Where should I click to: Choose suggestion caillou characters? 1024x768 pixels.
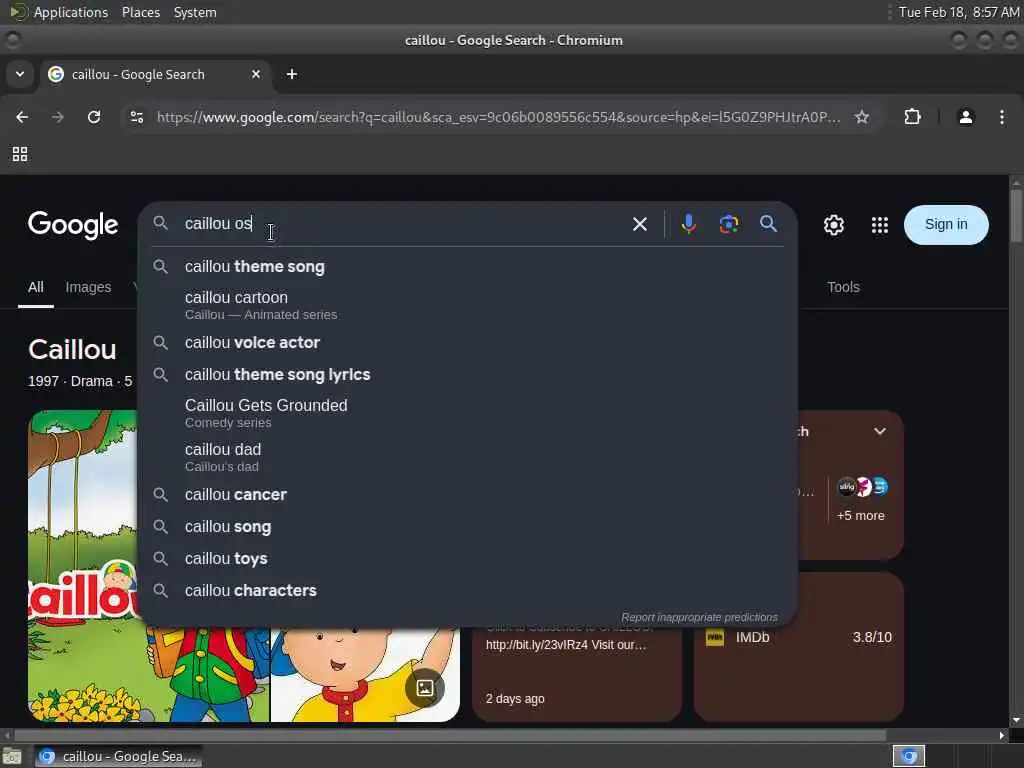point(468,590)
